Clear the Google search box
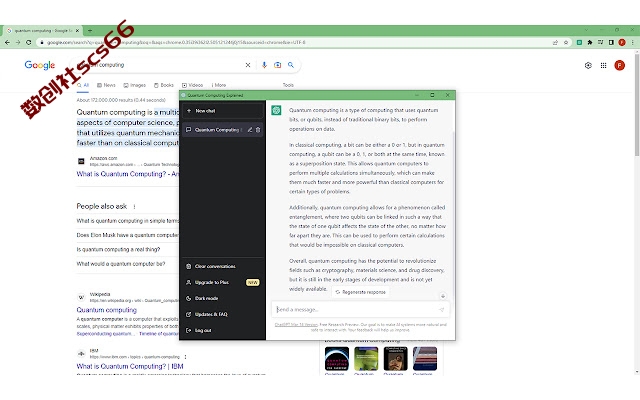Screen dimensions: 640x400 (248, 65)
